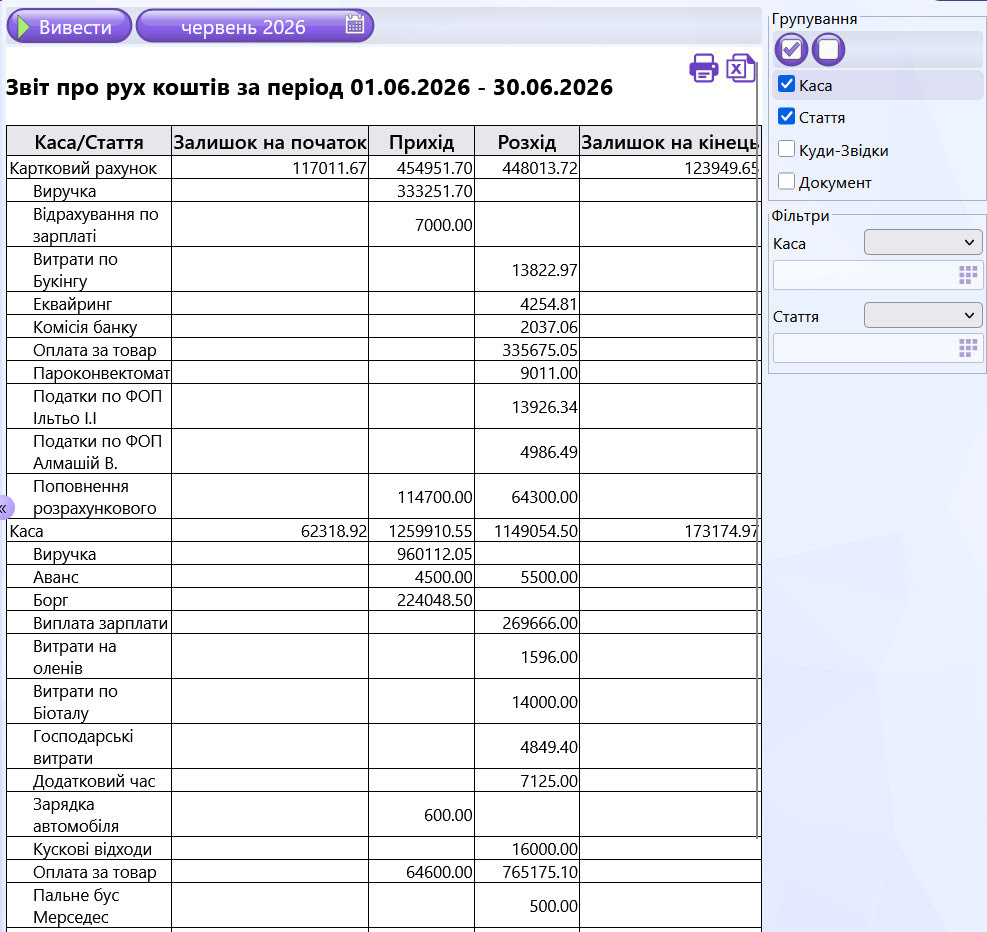Screen dimensions: 987x932
Task: Click the 62318.92 opening balance value
Action: coord(334,531)
